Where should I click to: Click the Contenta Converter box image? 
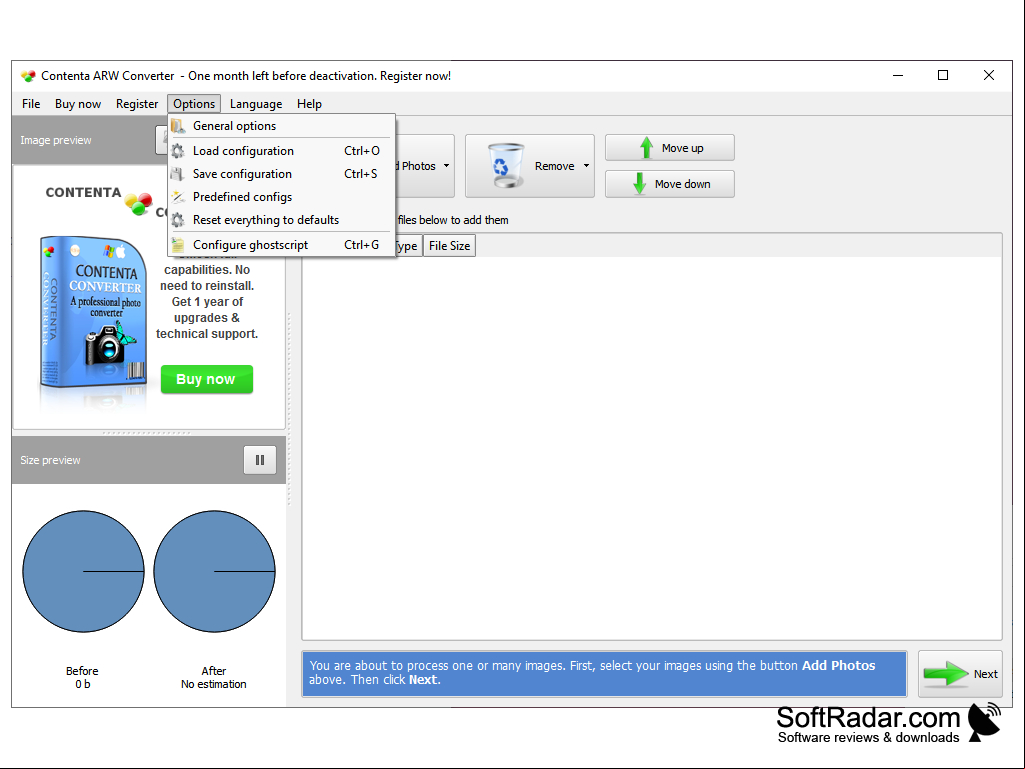click(93, 314)
